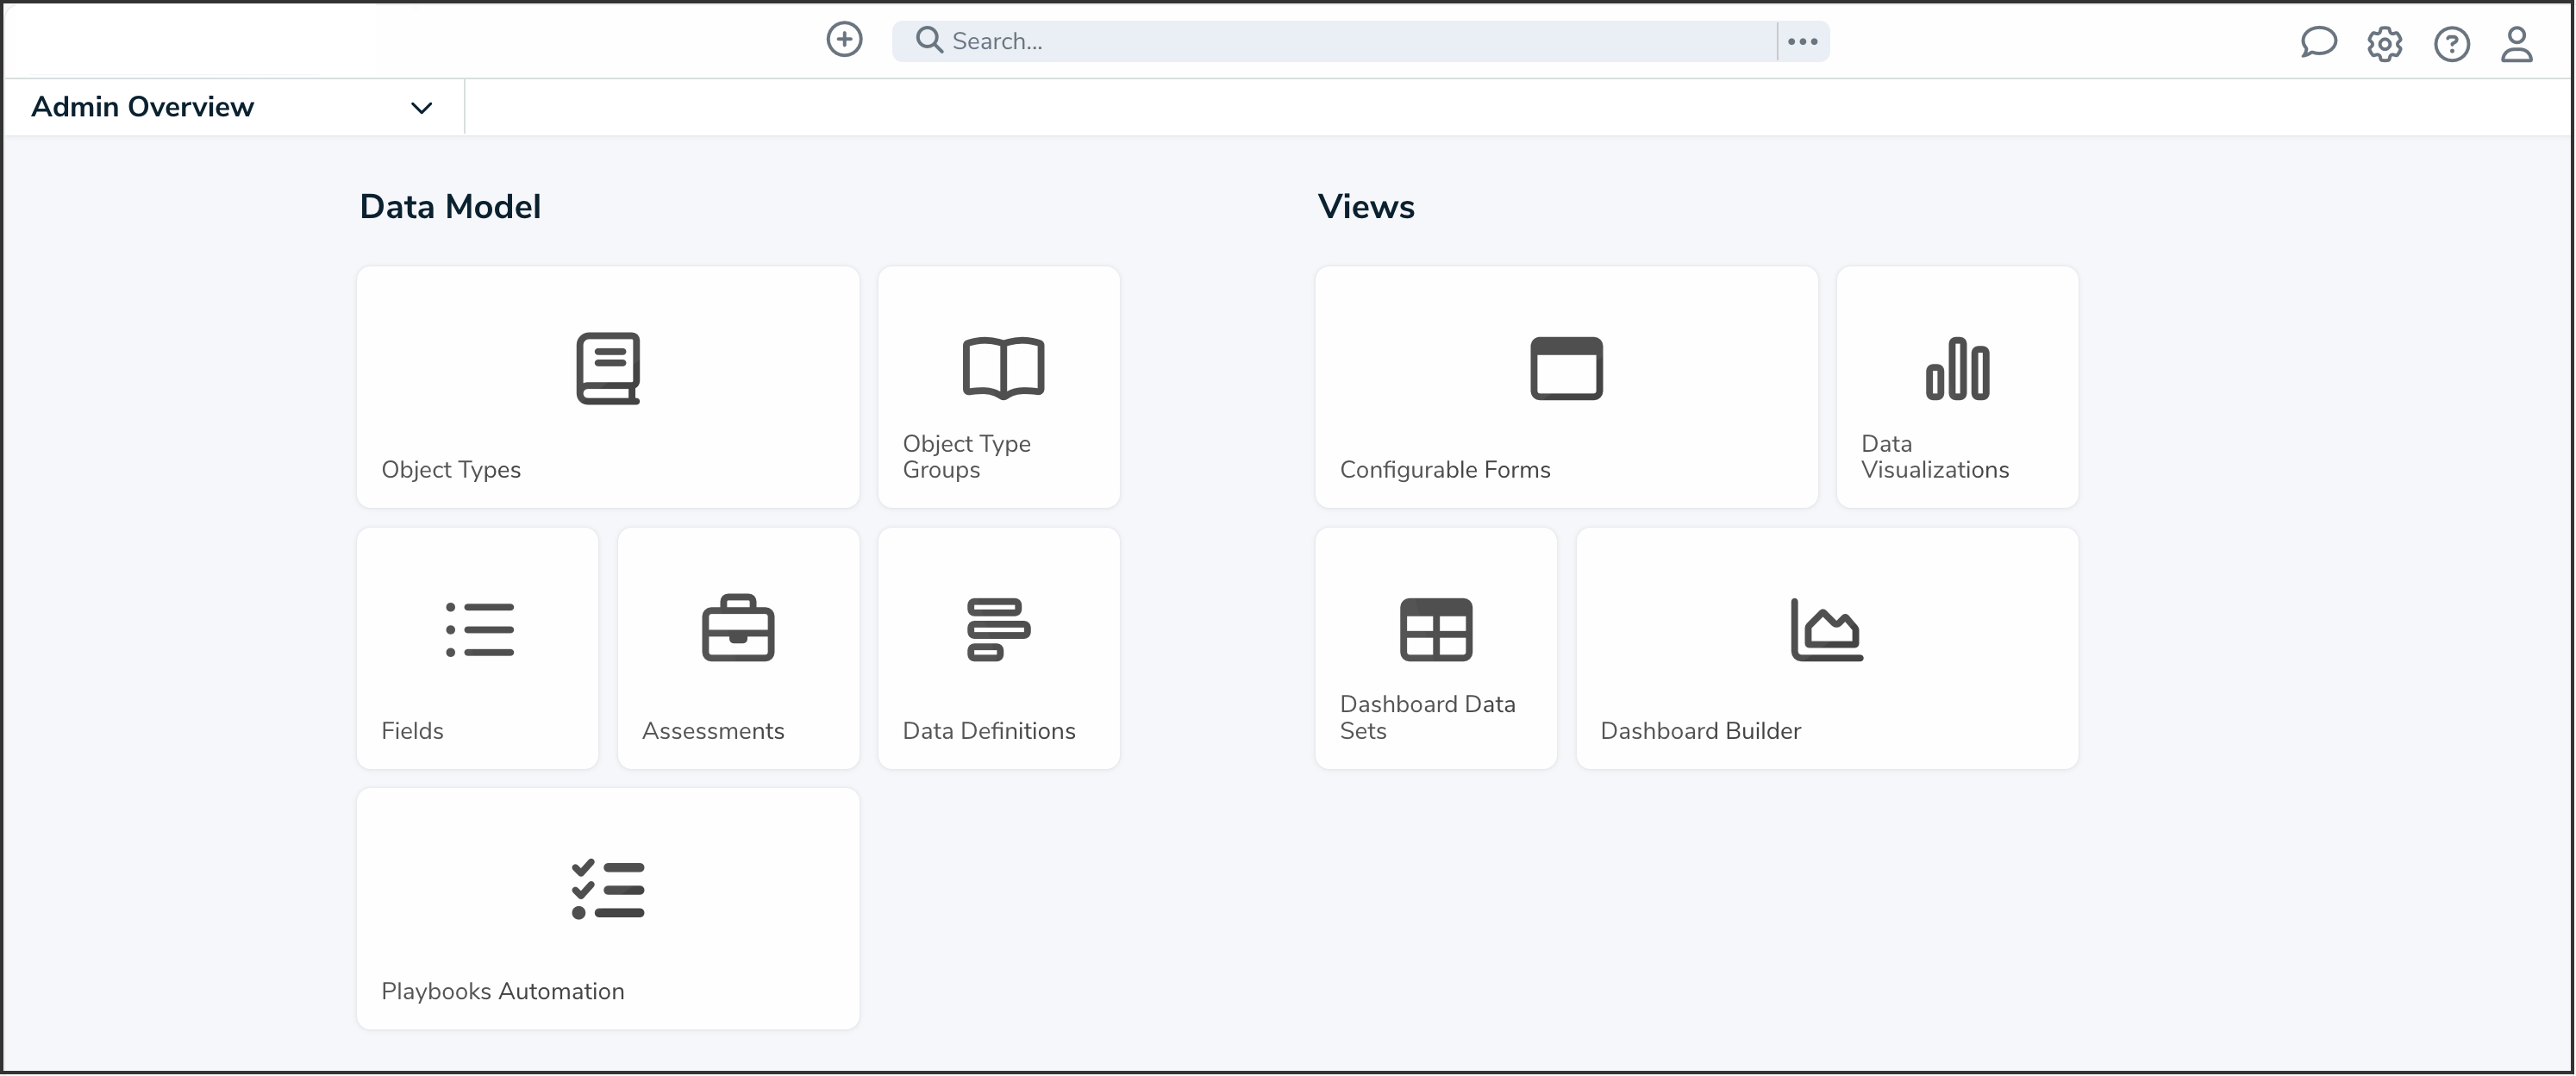Click the Playbooks Automation checklist icon
Viewport: 2576px width, 1076px height.
(607, 889)
